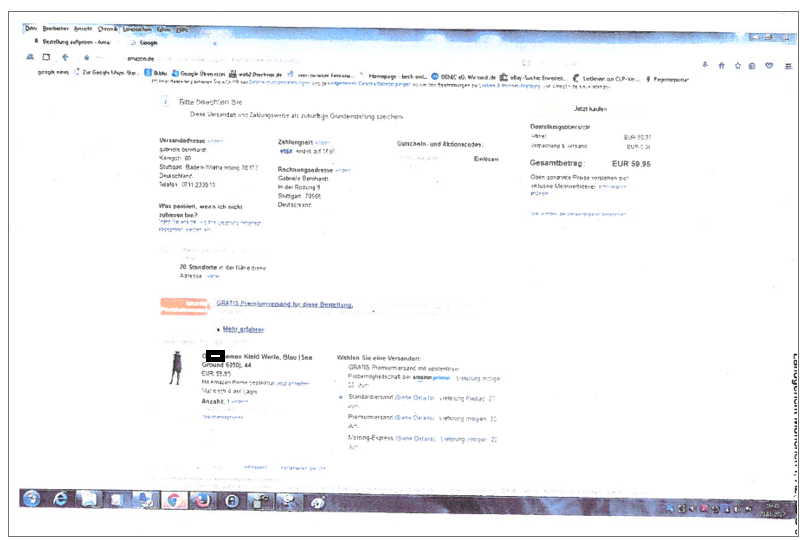Screen dimensions: 806x540
Task: Open the Bearbeiten menu
Action: point(56,29)
